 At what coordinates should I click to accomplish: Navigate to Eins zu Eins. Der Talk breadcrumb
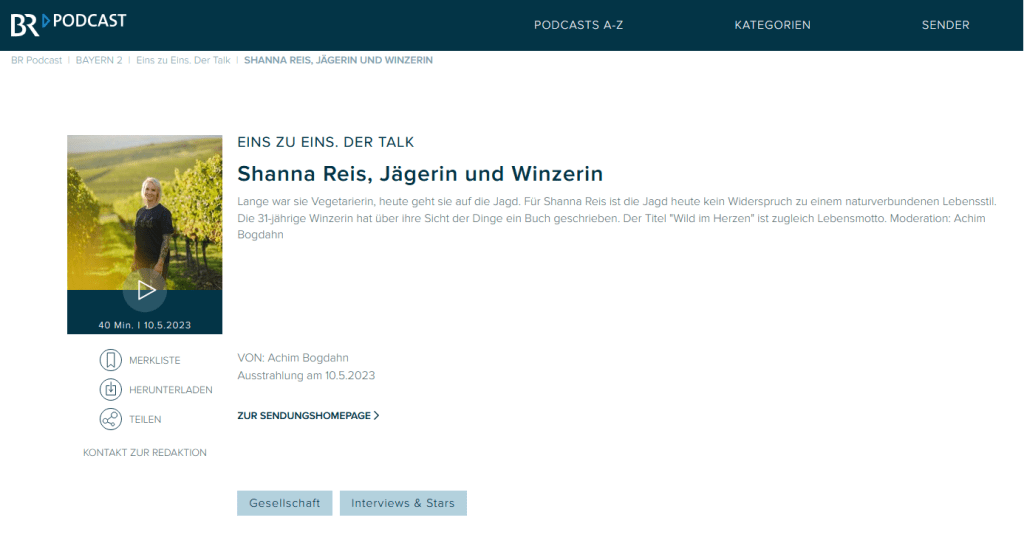click(183, 60)
